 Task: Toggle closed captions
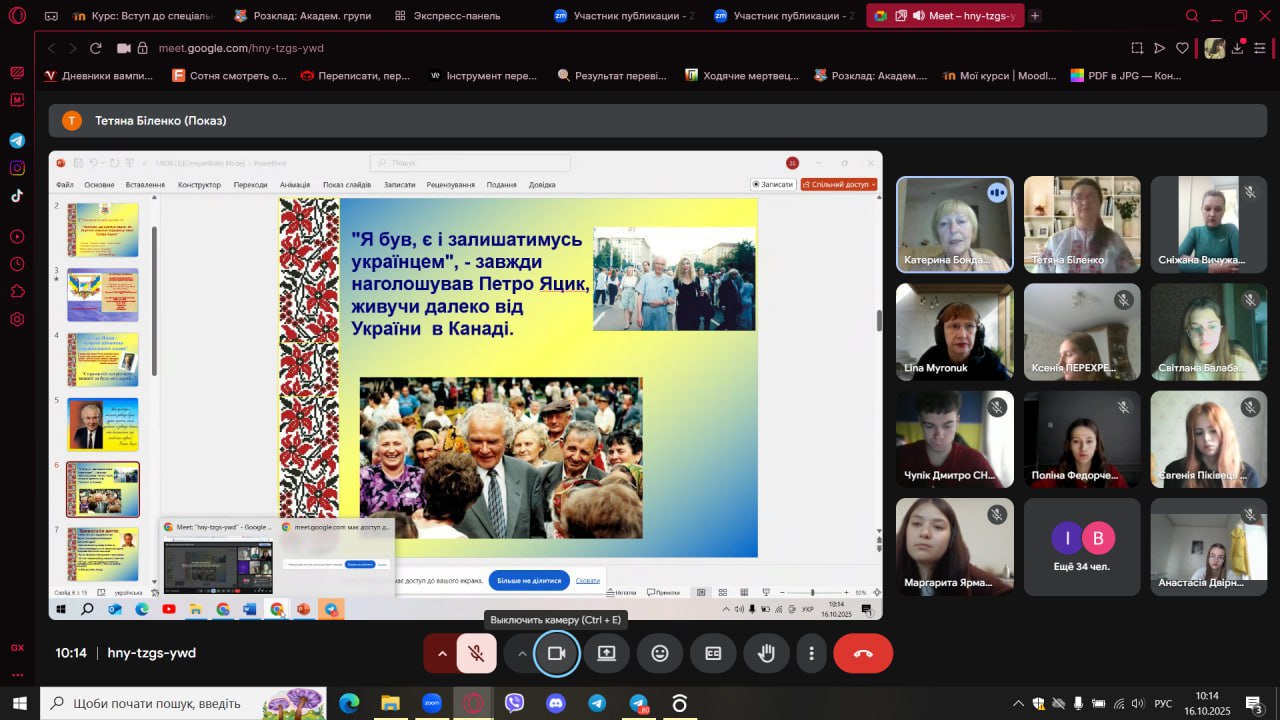click(x=713, y=653)
